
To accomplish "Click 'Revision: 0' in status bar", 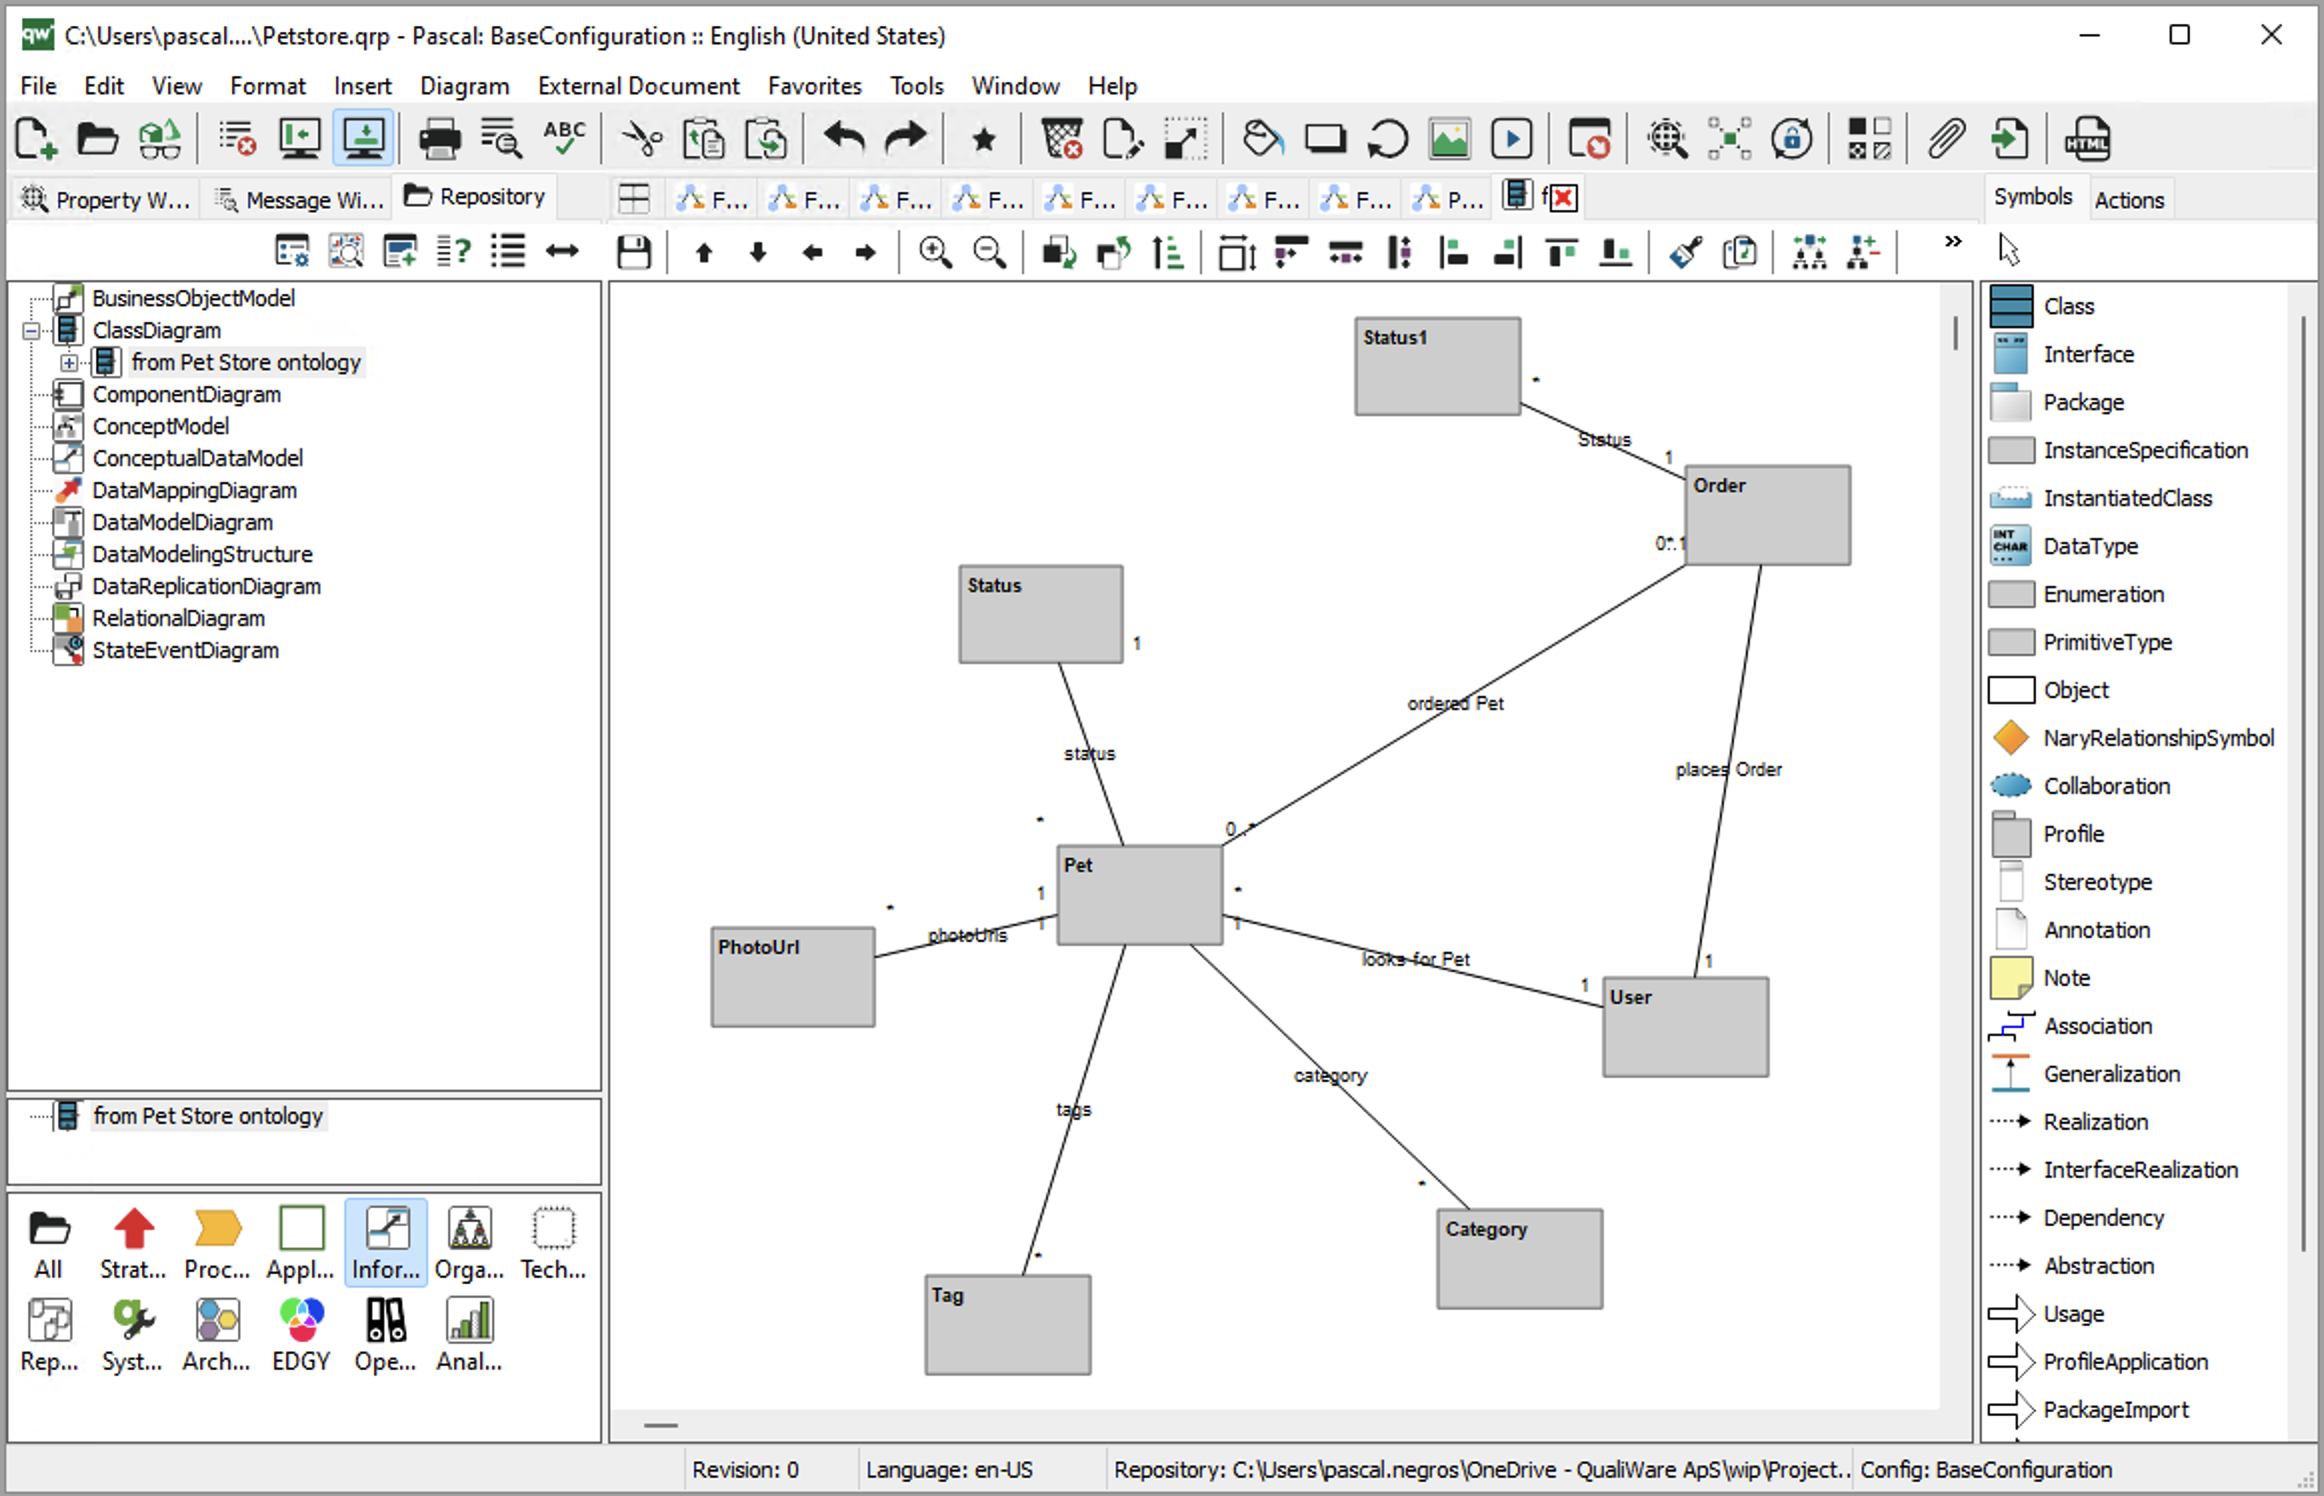I will point(746,1470).
